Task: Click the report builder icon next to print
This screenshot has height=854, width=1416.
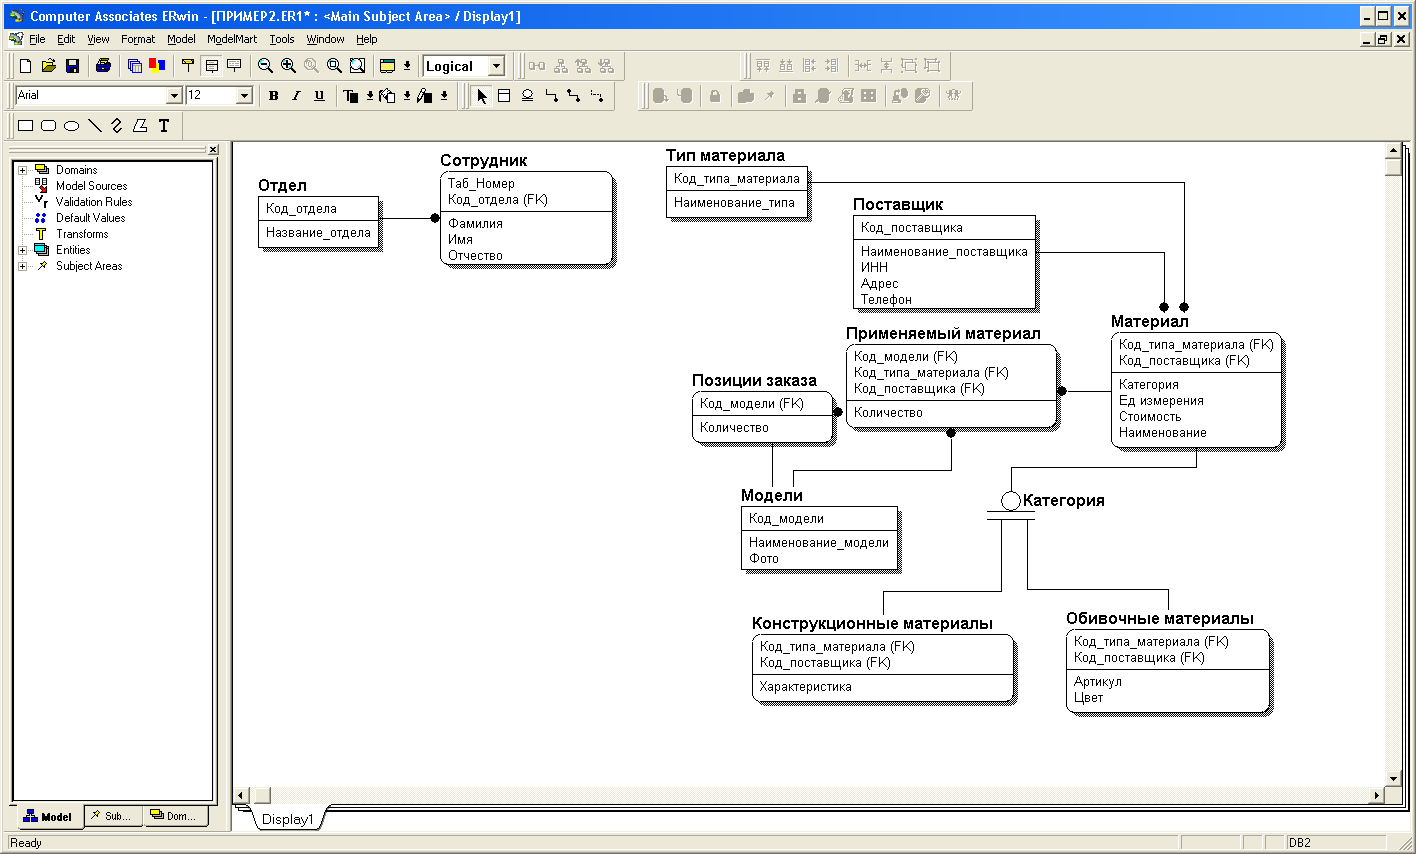Action: (x=135, y=66)
